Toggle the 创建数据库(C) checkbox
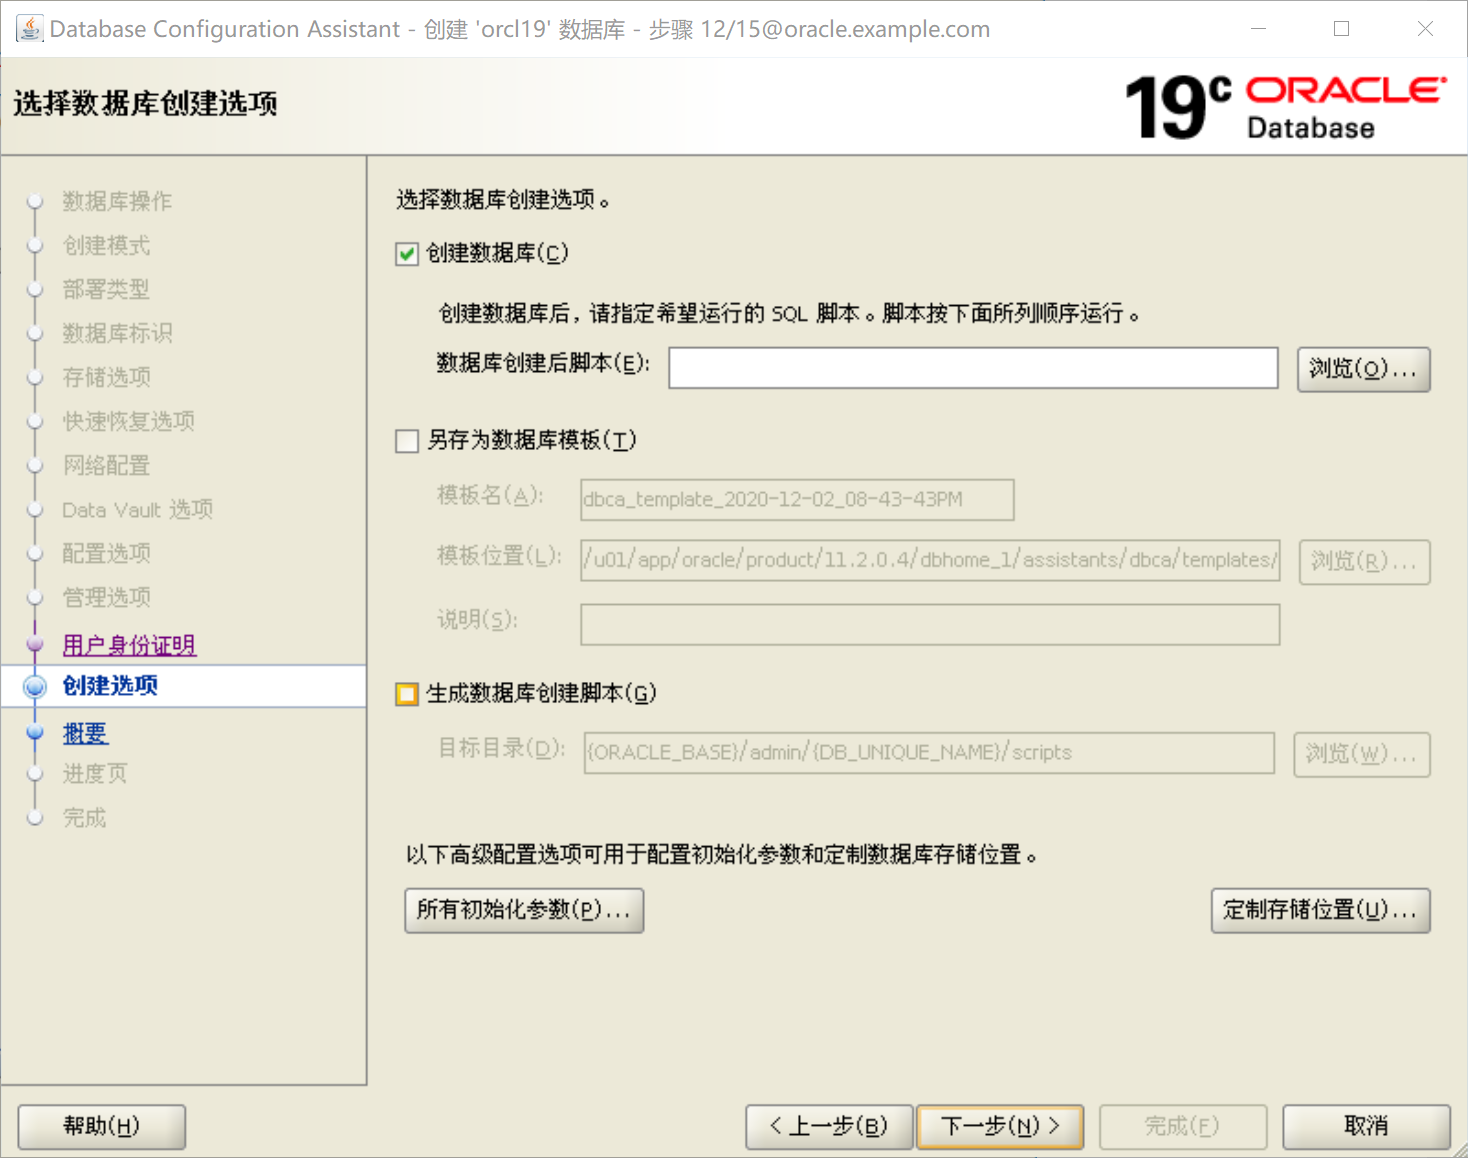 coord(407,254)
